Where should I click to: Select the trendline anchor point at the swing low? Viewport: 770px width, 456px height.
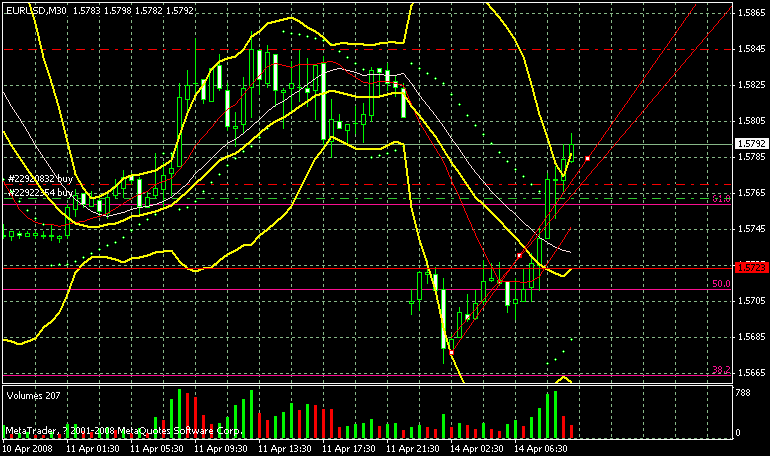pyautogui.click(x=451, y=352)
